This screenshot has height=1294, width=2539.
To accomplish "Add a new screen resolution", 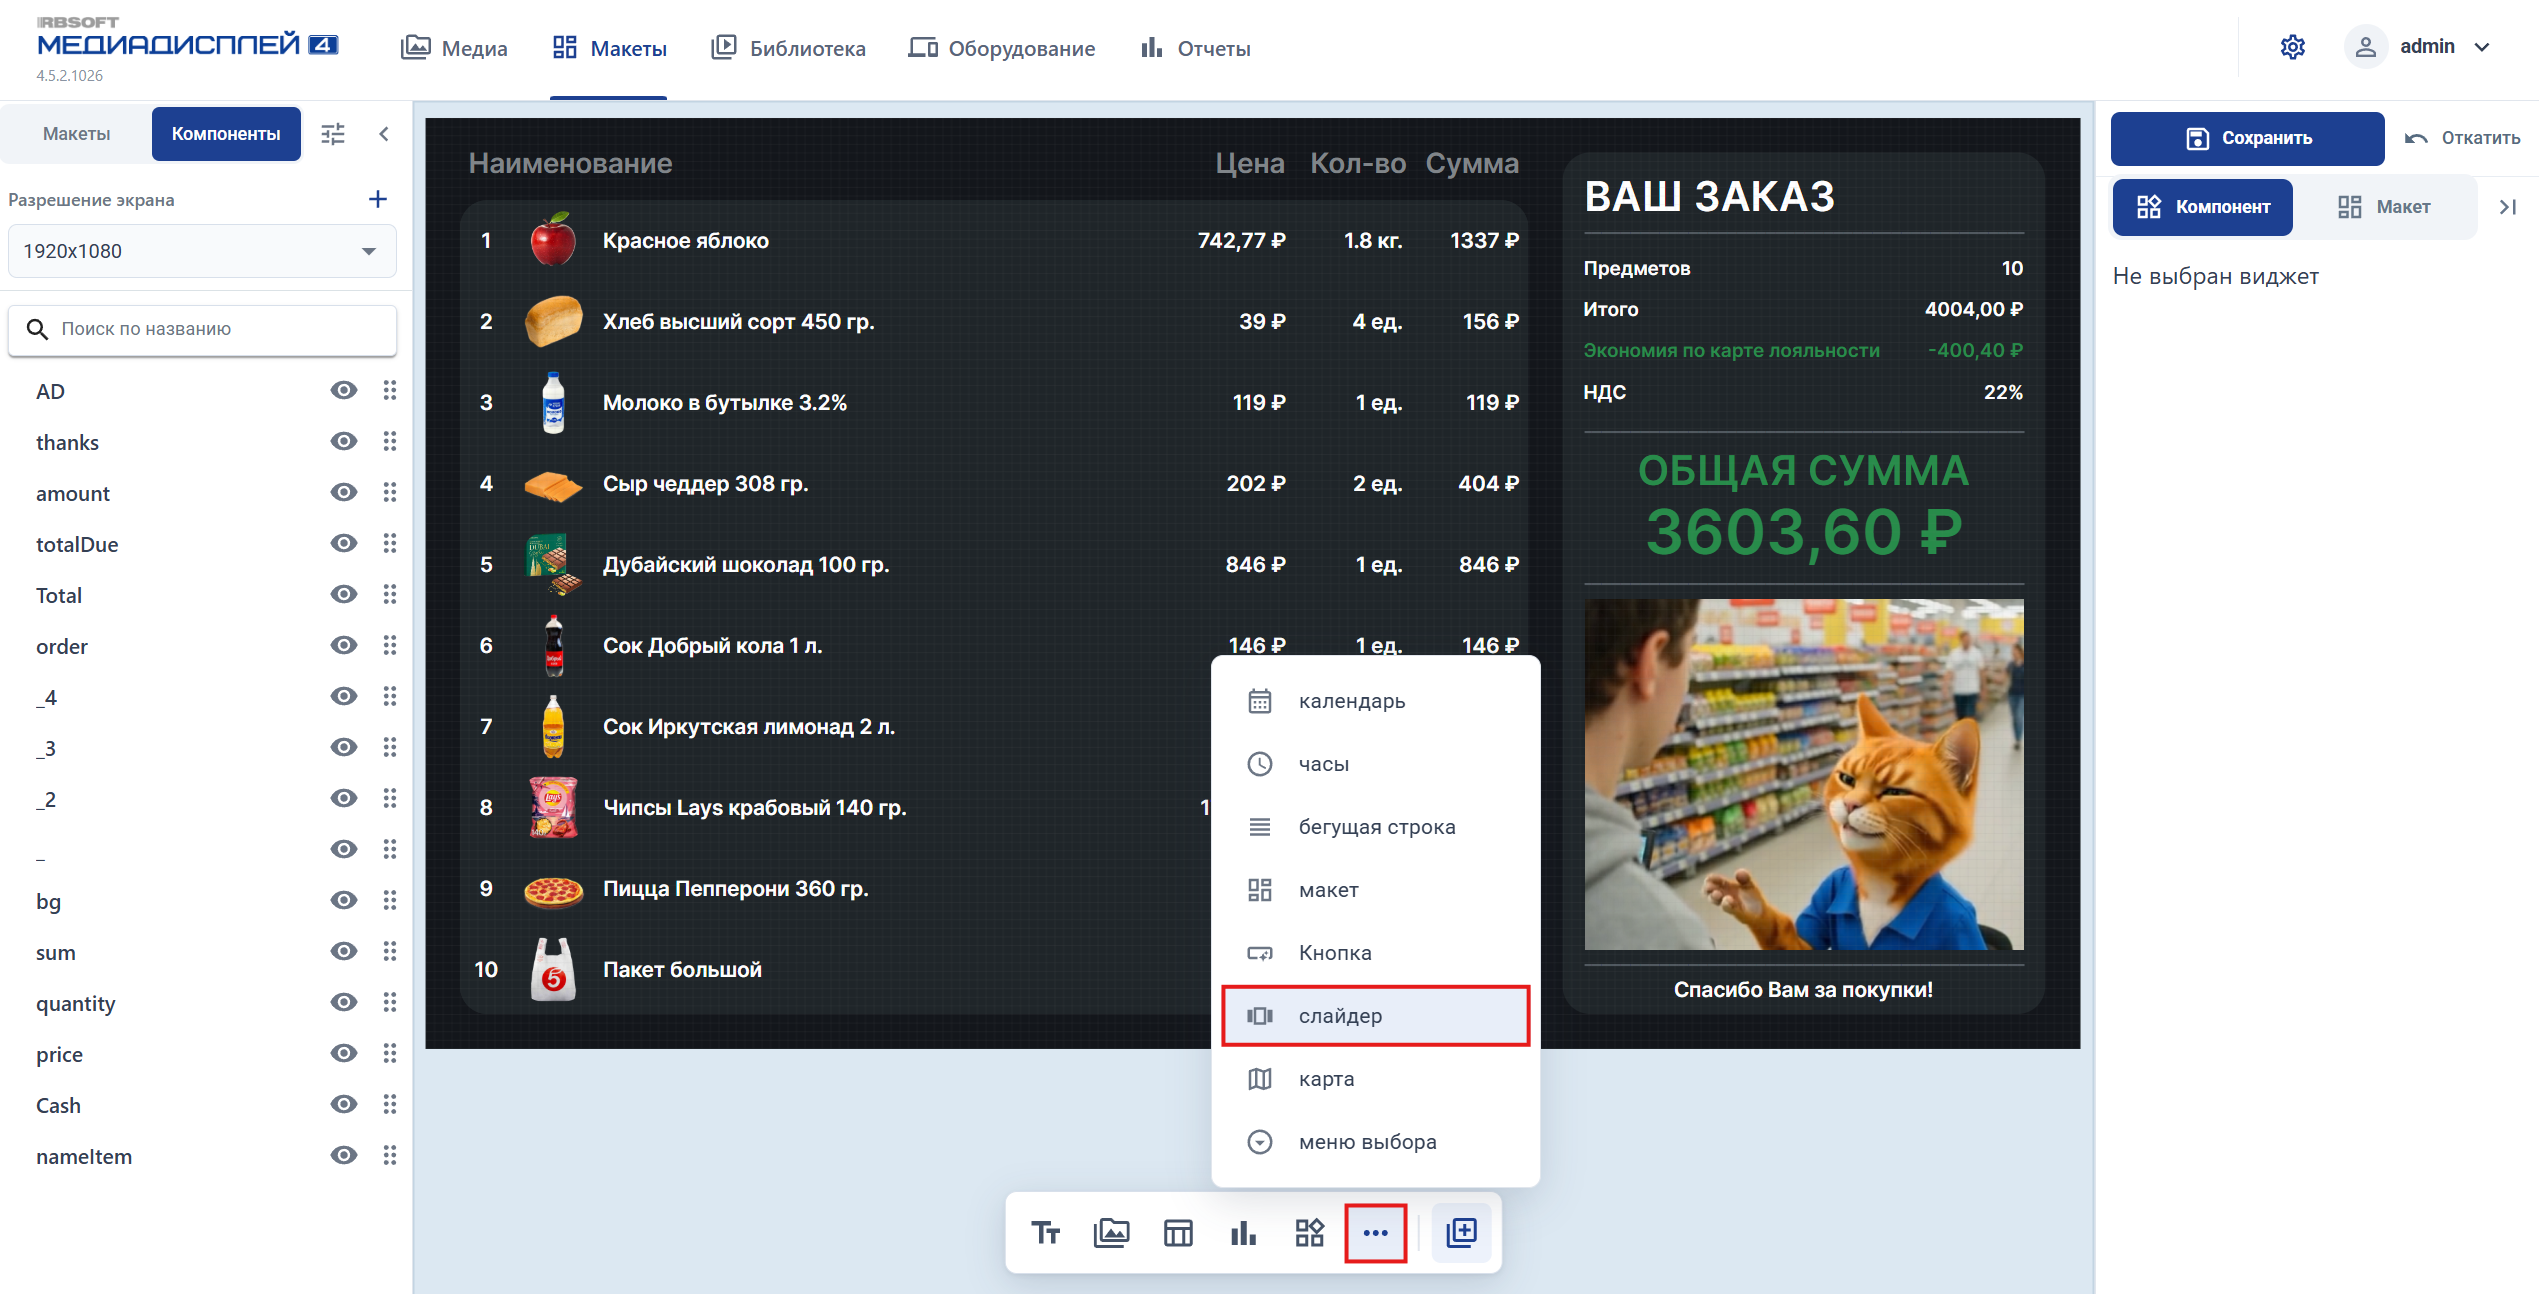I will (377, 199).
